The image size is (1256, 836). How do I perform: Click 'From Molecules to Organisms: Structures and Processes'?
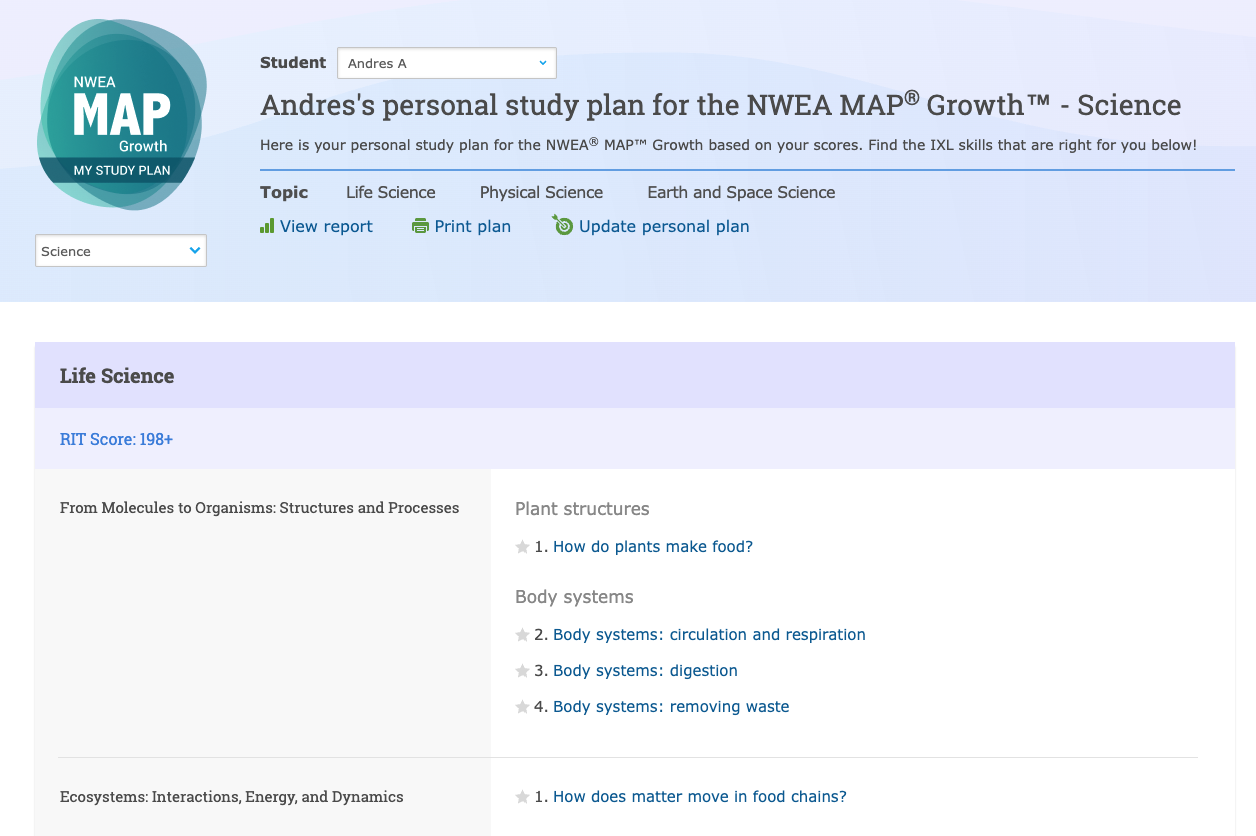[260, 508]
